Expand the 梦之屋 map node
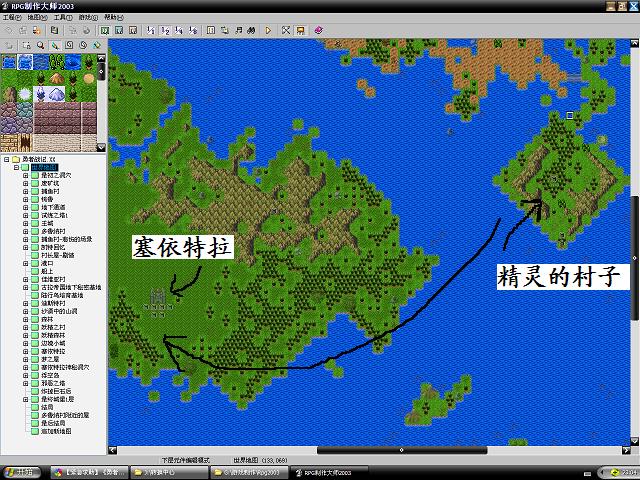This screenshot has width=640, height=480. click(x=26, y=359)
